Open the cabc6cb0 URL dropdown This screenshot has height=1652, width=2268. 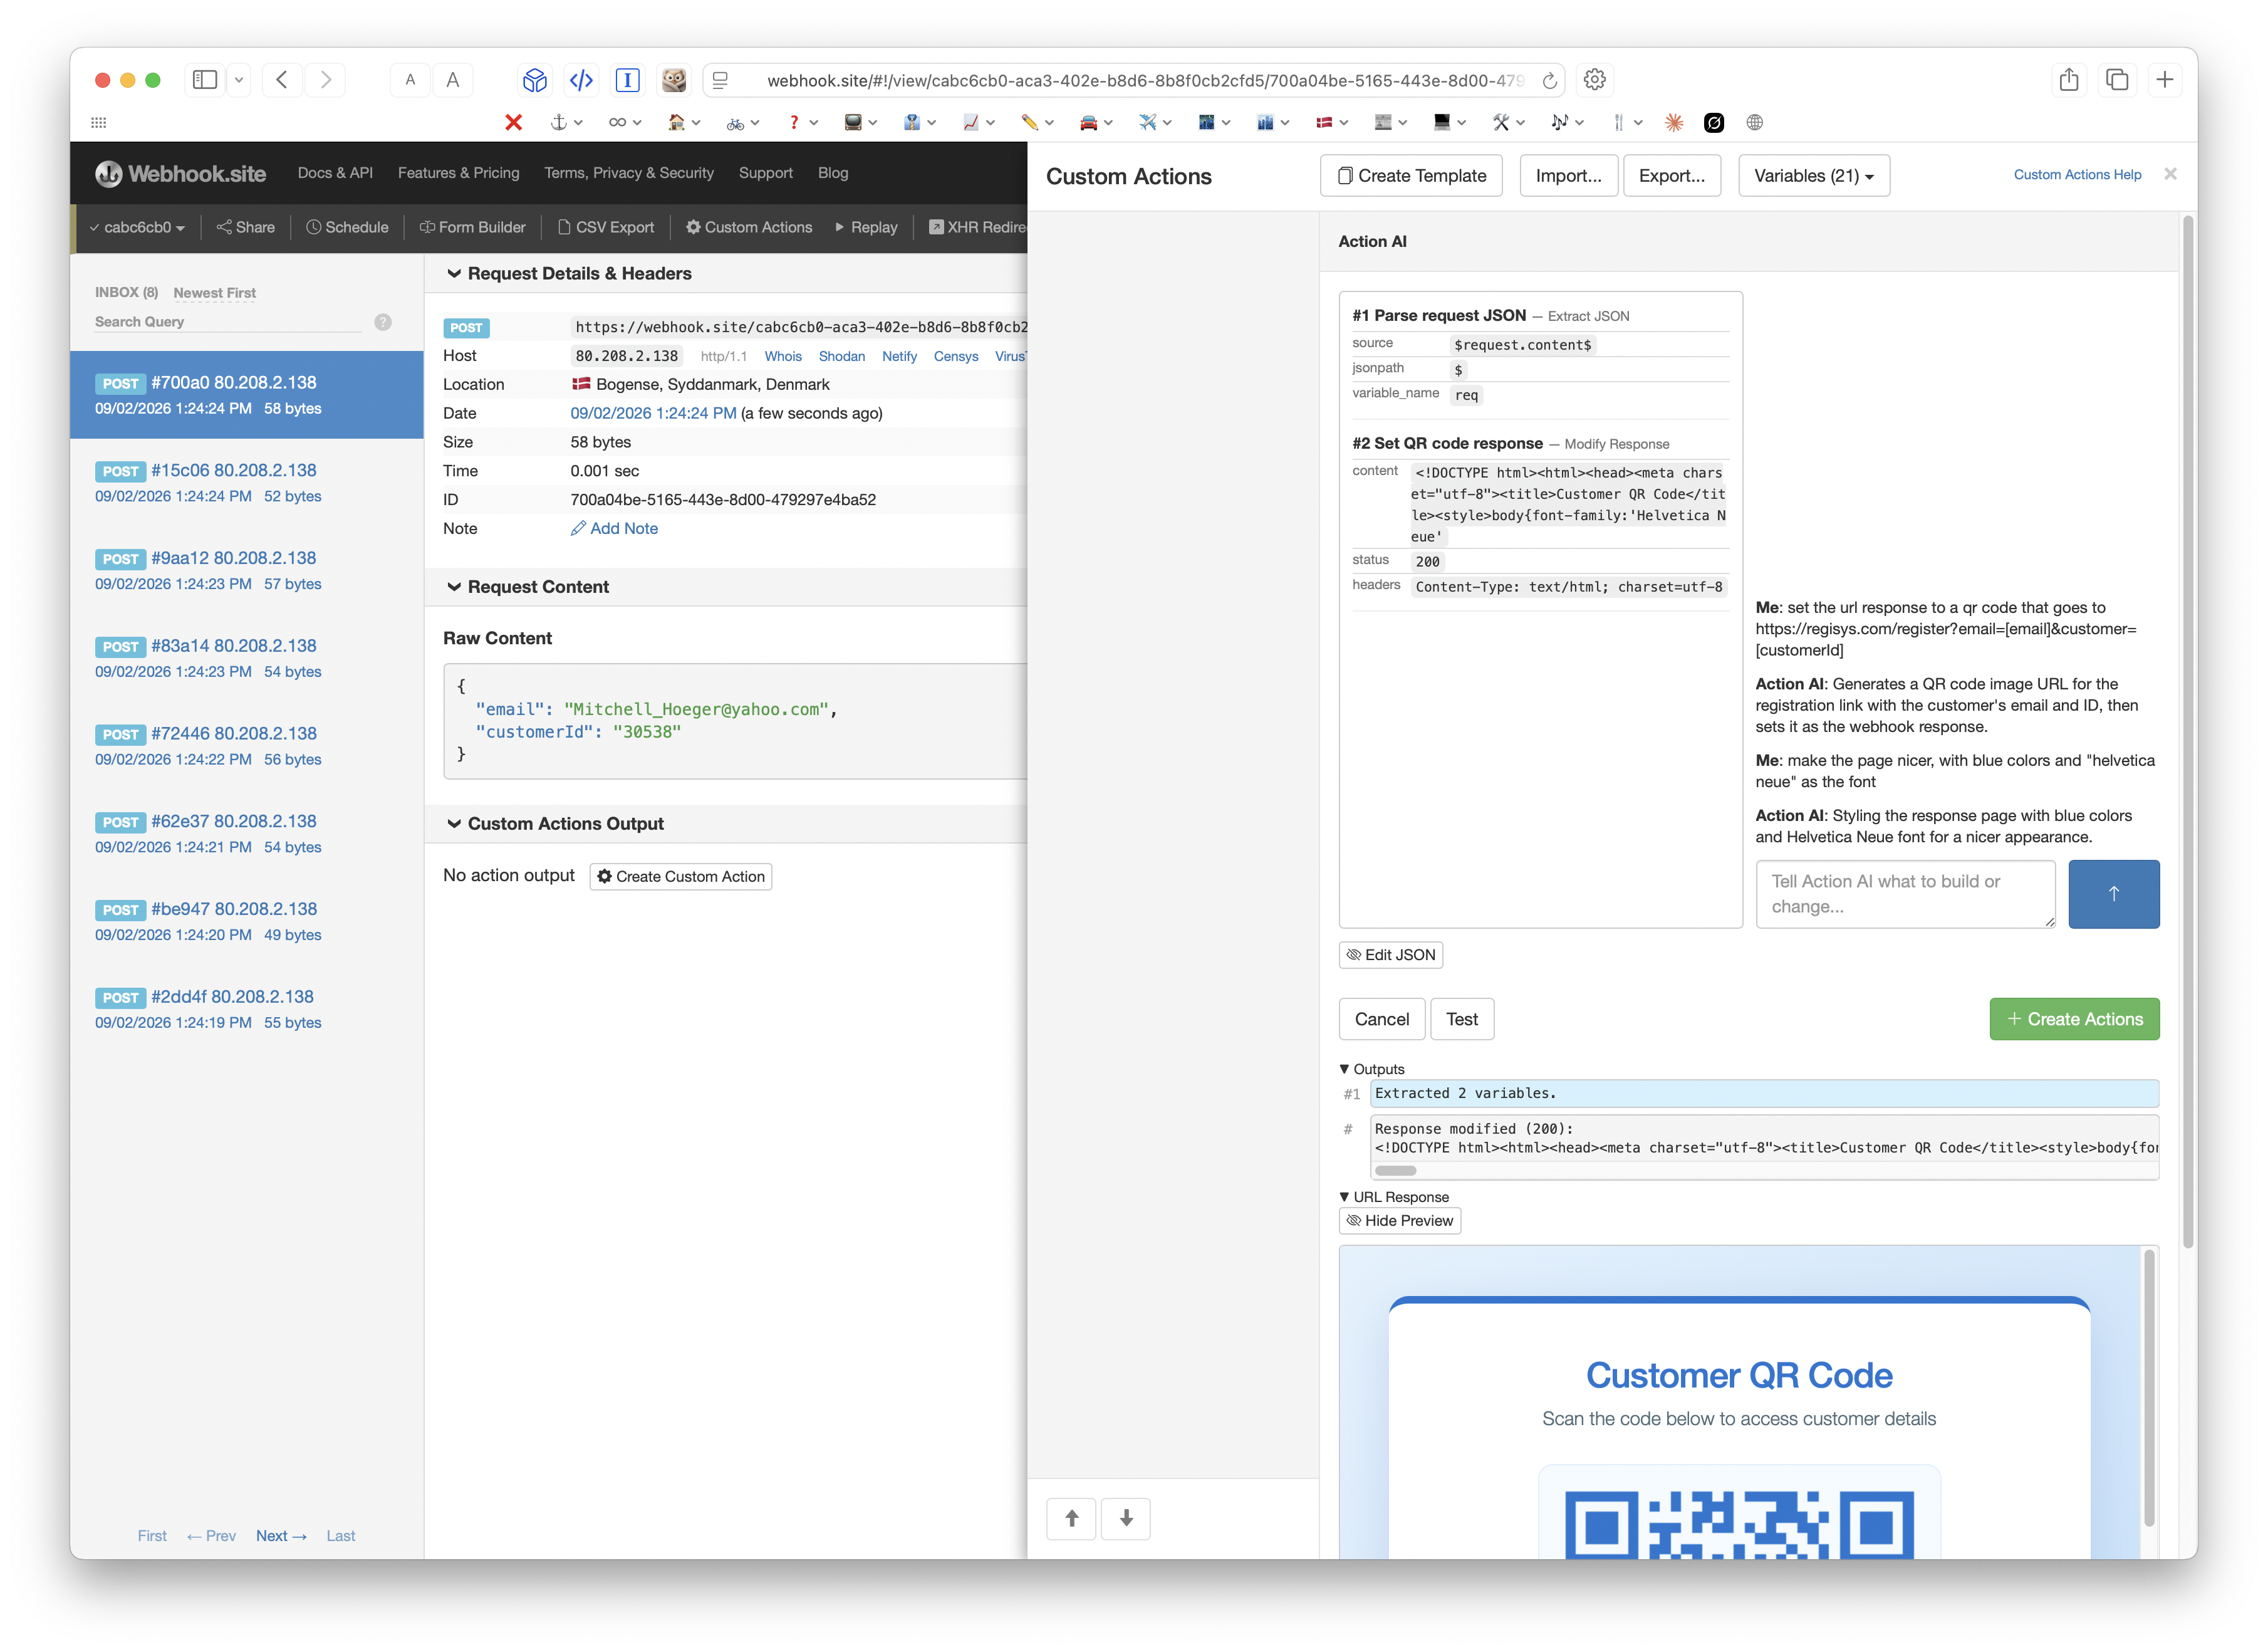[137, 227]
